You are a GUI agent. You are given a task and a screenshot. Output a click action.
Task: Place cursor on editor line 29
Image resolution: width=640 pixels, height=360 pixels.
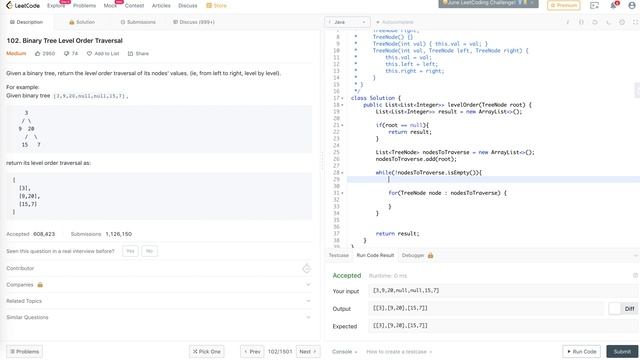493,179
